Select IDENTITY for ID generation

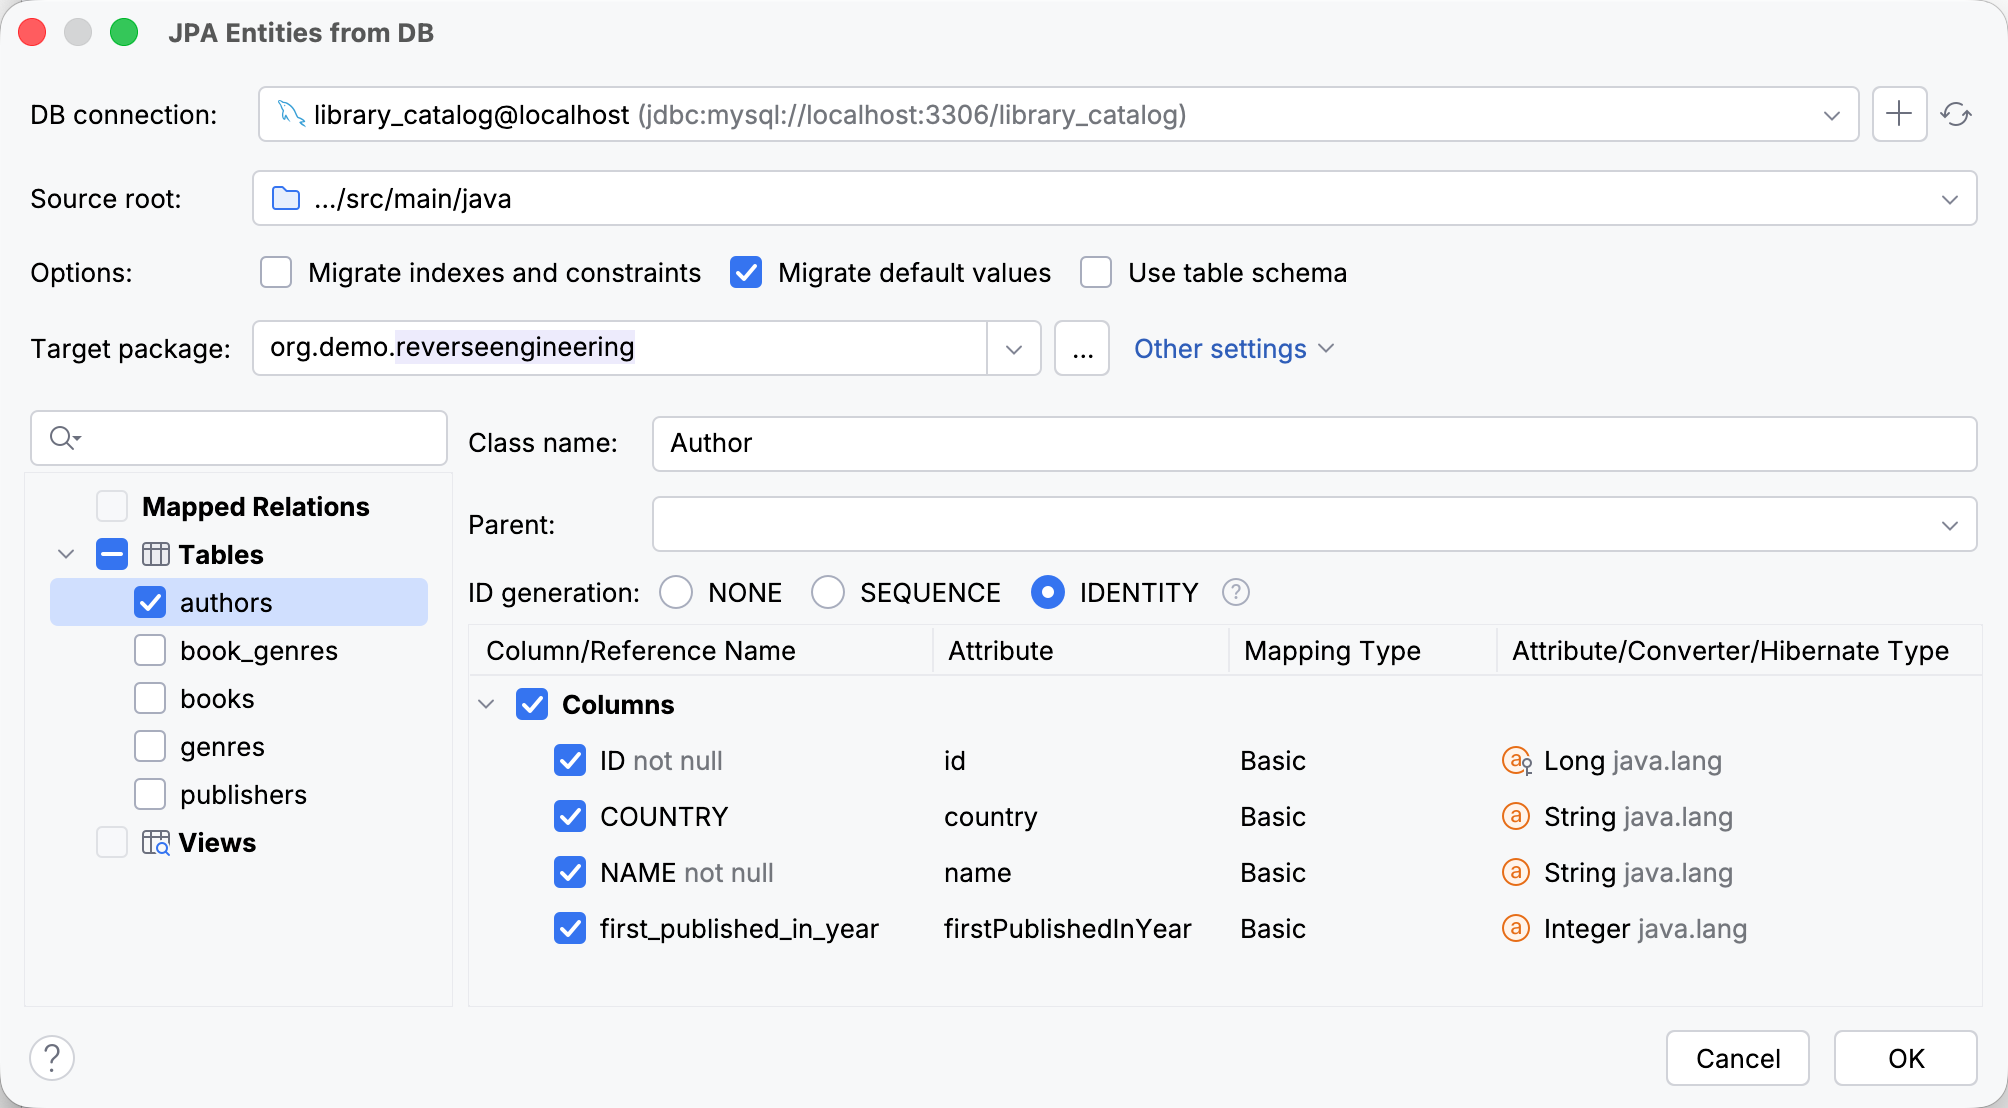tap(1047, 592)
